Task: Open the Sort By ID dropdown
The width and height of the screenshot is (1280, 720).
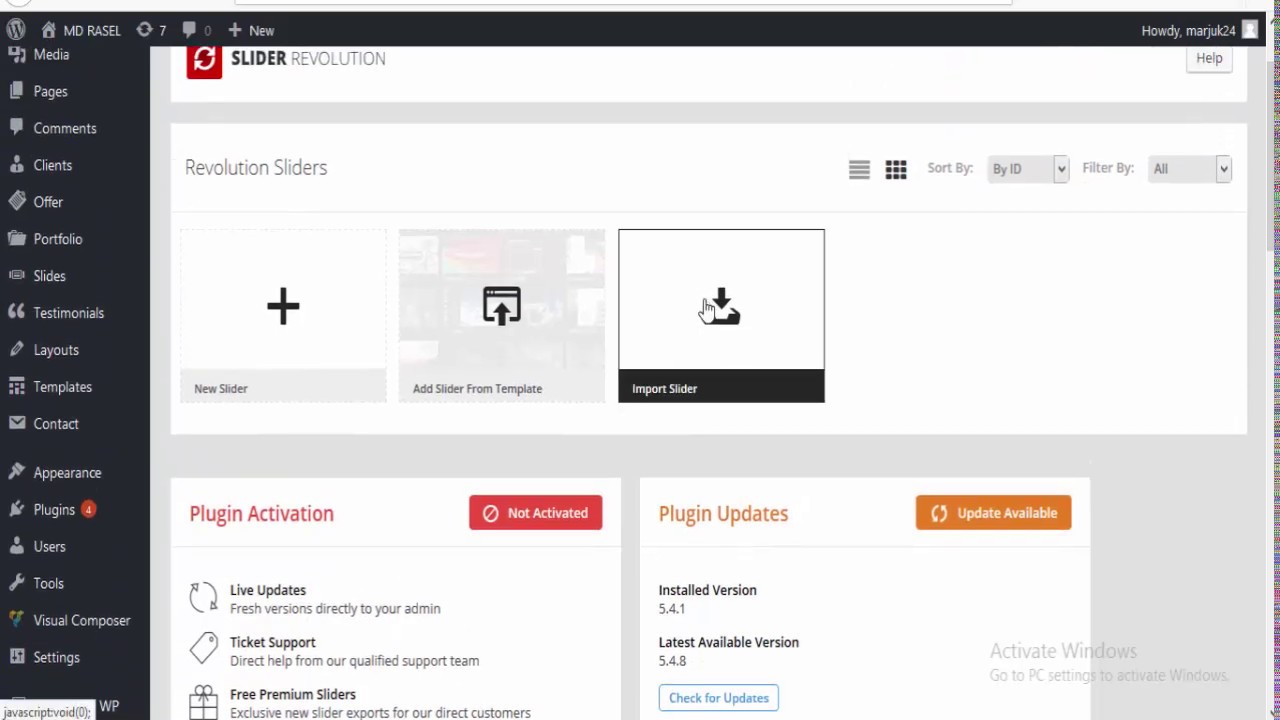Action: (1028, 169)
